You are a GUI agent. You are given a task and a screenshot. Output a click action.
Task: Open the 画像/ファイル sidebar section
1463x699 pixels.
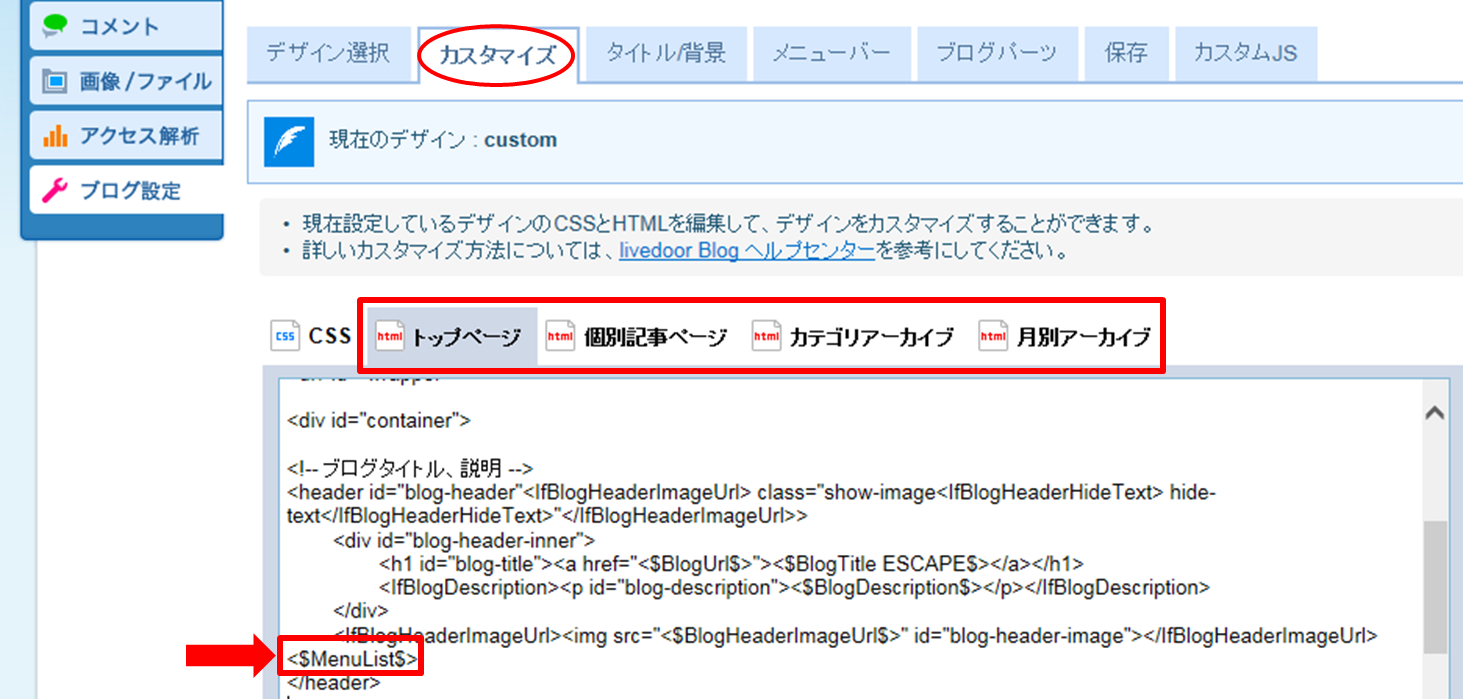125,81
